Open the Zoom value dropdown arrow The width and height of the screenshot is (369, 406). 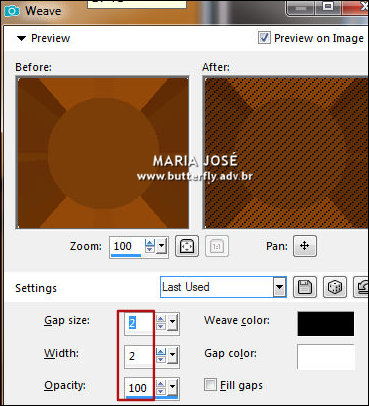pyautogui.click(x=162, y=246)
